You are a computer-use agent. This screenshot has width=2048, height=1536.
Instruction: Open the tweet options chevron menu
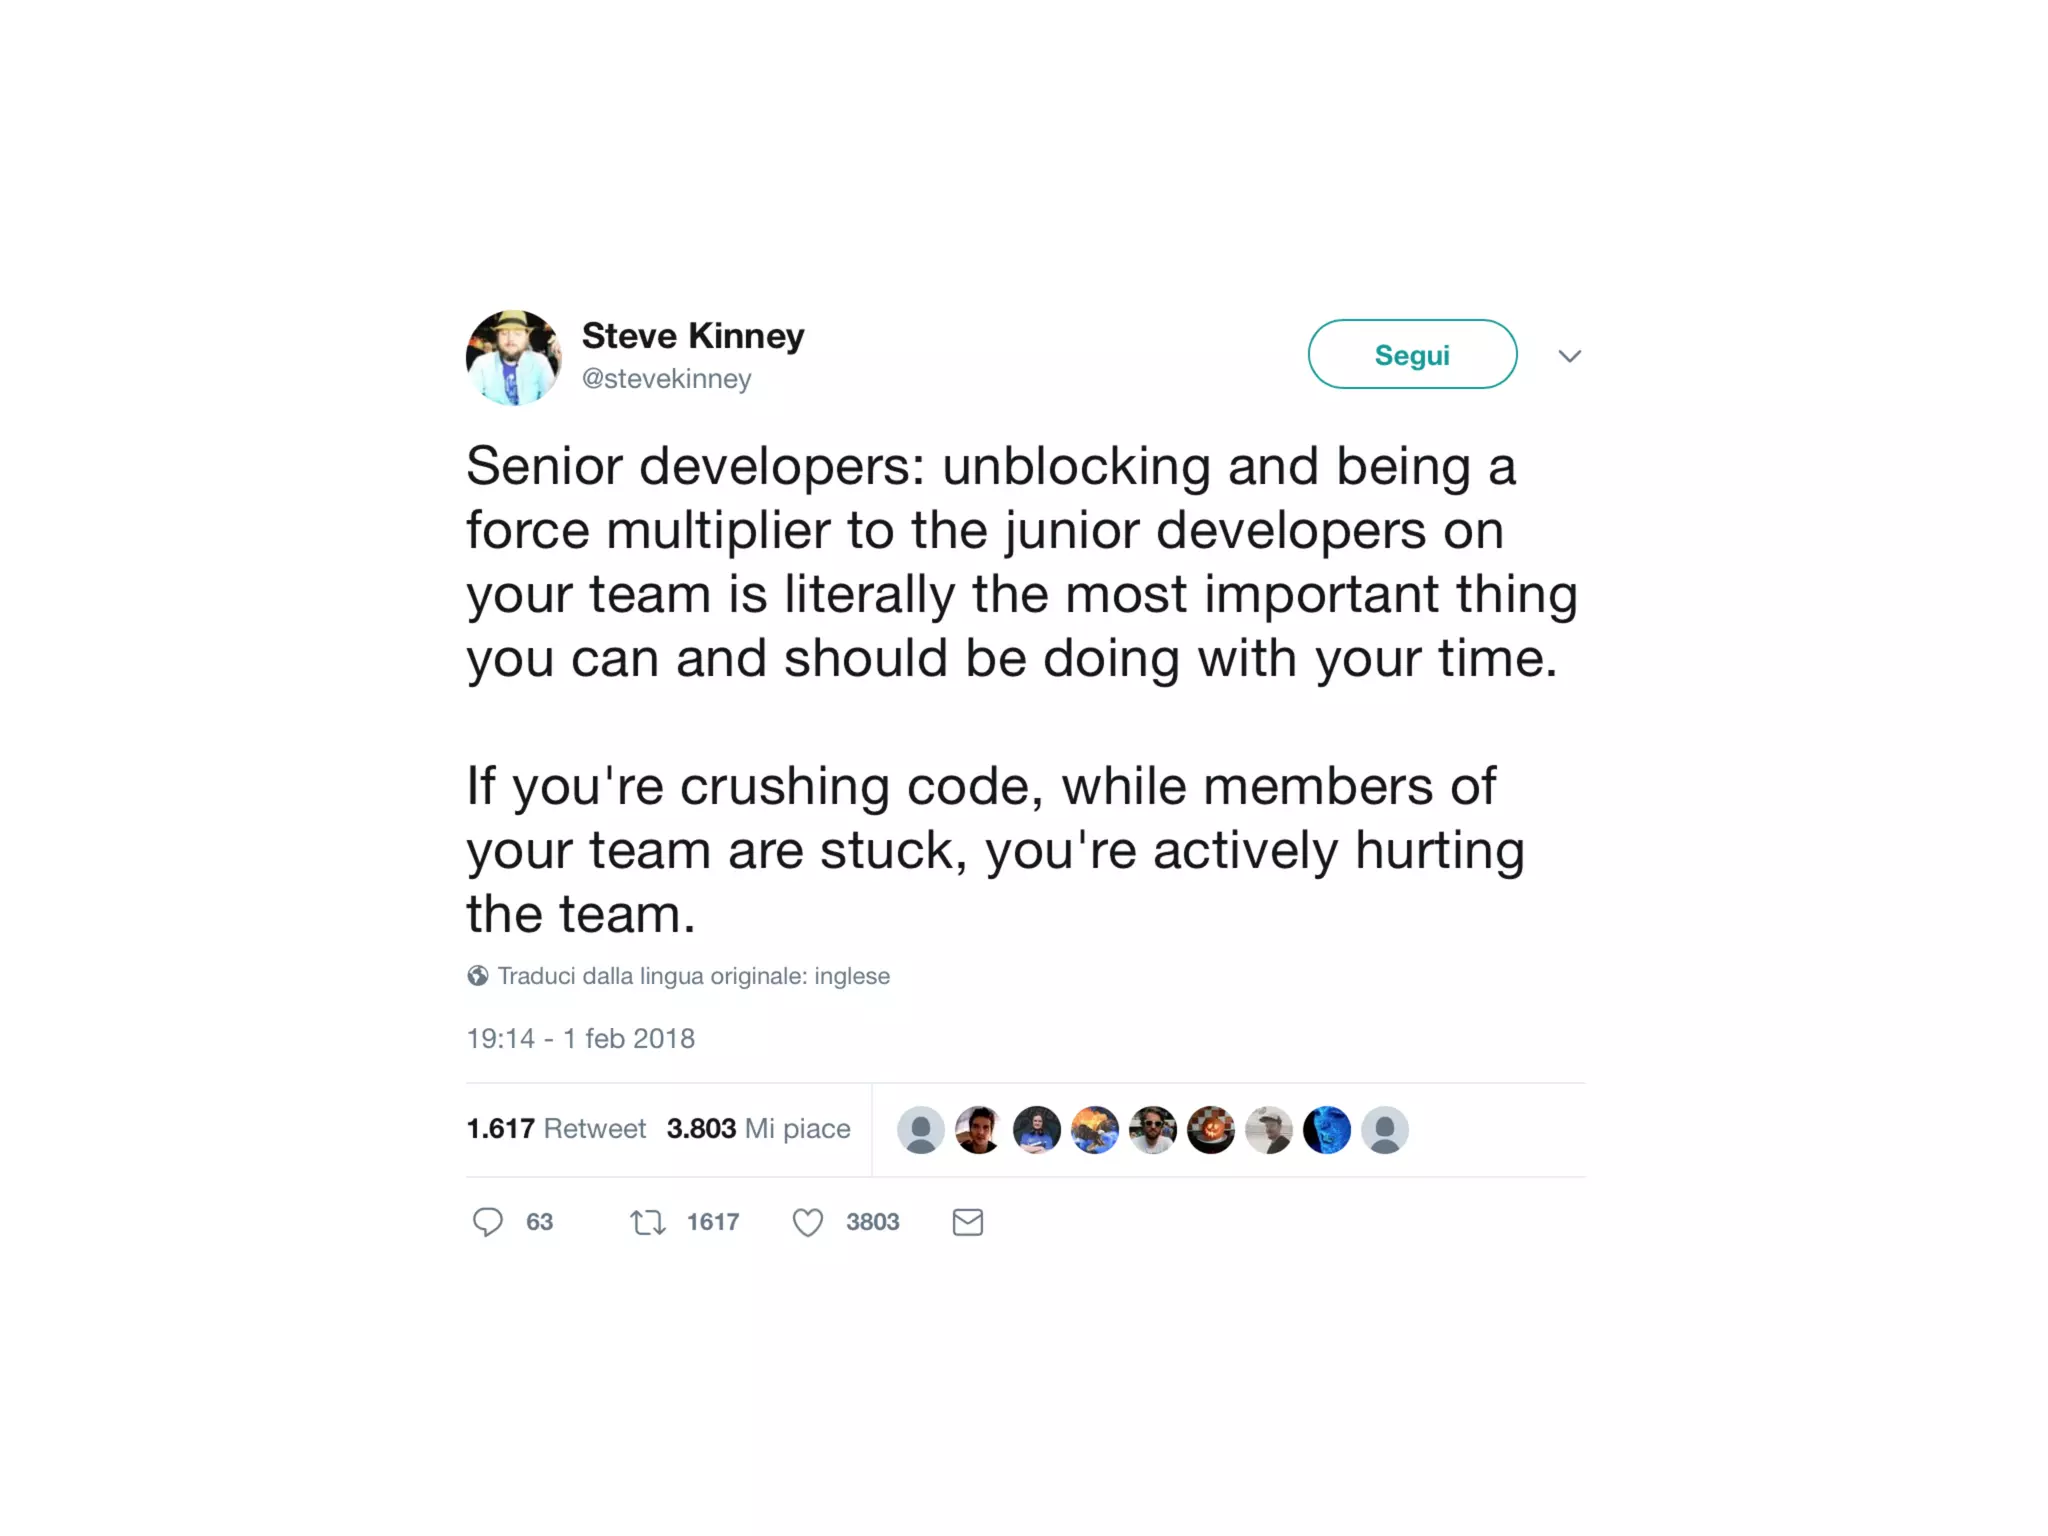click(x=1570, y=356)
